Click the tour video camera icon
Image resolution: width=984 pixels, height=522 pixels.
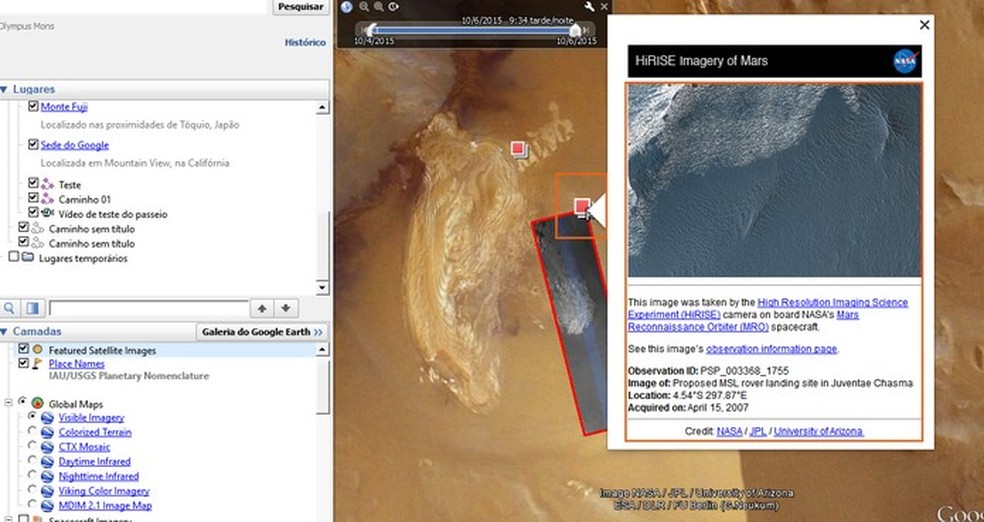(48, 213)
